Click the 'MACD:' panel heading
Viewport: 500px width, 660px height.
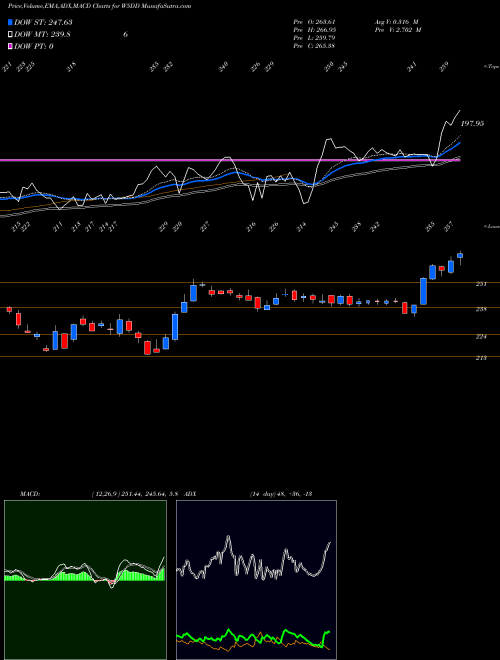click(x=29, y=493)
